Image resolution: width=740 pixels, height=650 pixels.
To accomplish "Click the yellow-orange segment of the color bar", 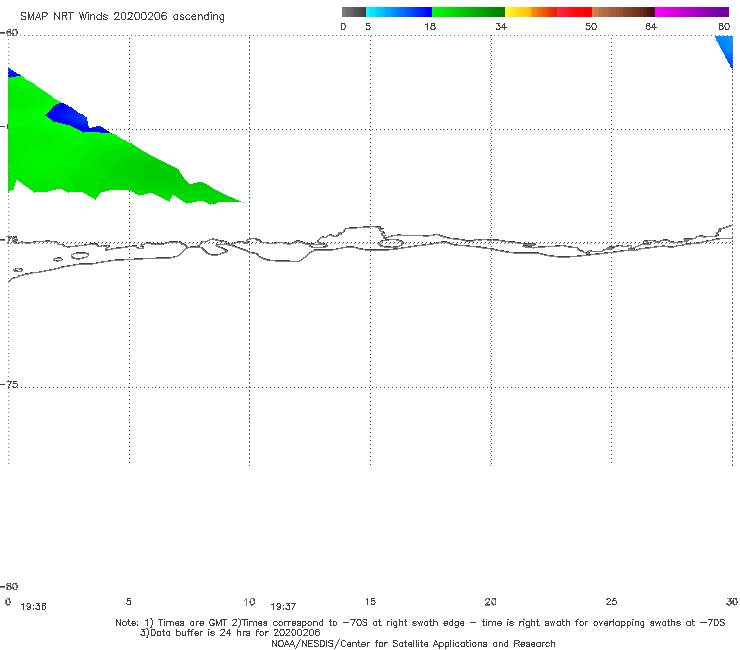I will point(531,12).
